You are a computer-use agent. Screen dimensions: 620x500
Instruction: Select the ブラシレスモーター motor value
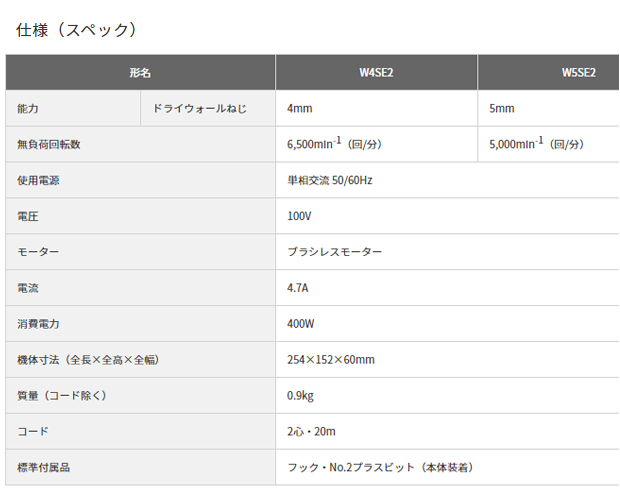click(x=334, y=252)
